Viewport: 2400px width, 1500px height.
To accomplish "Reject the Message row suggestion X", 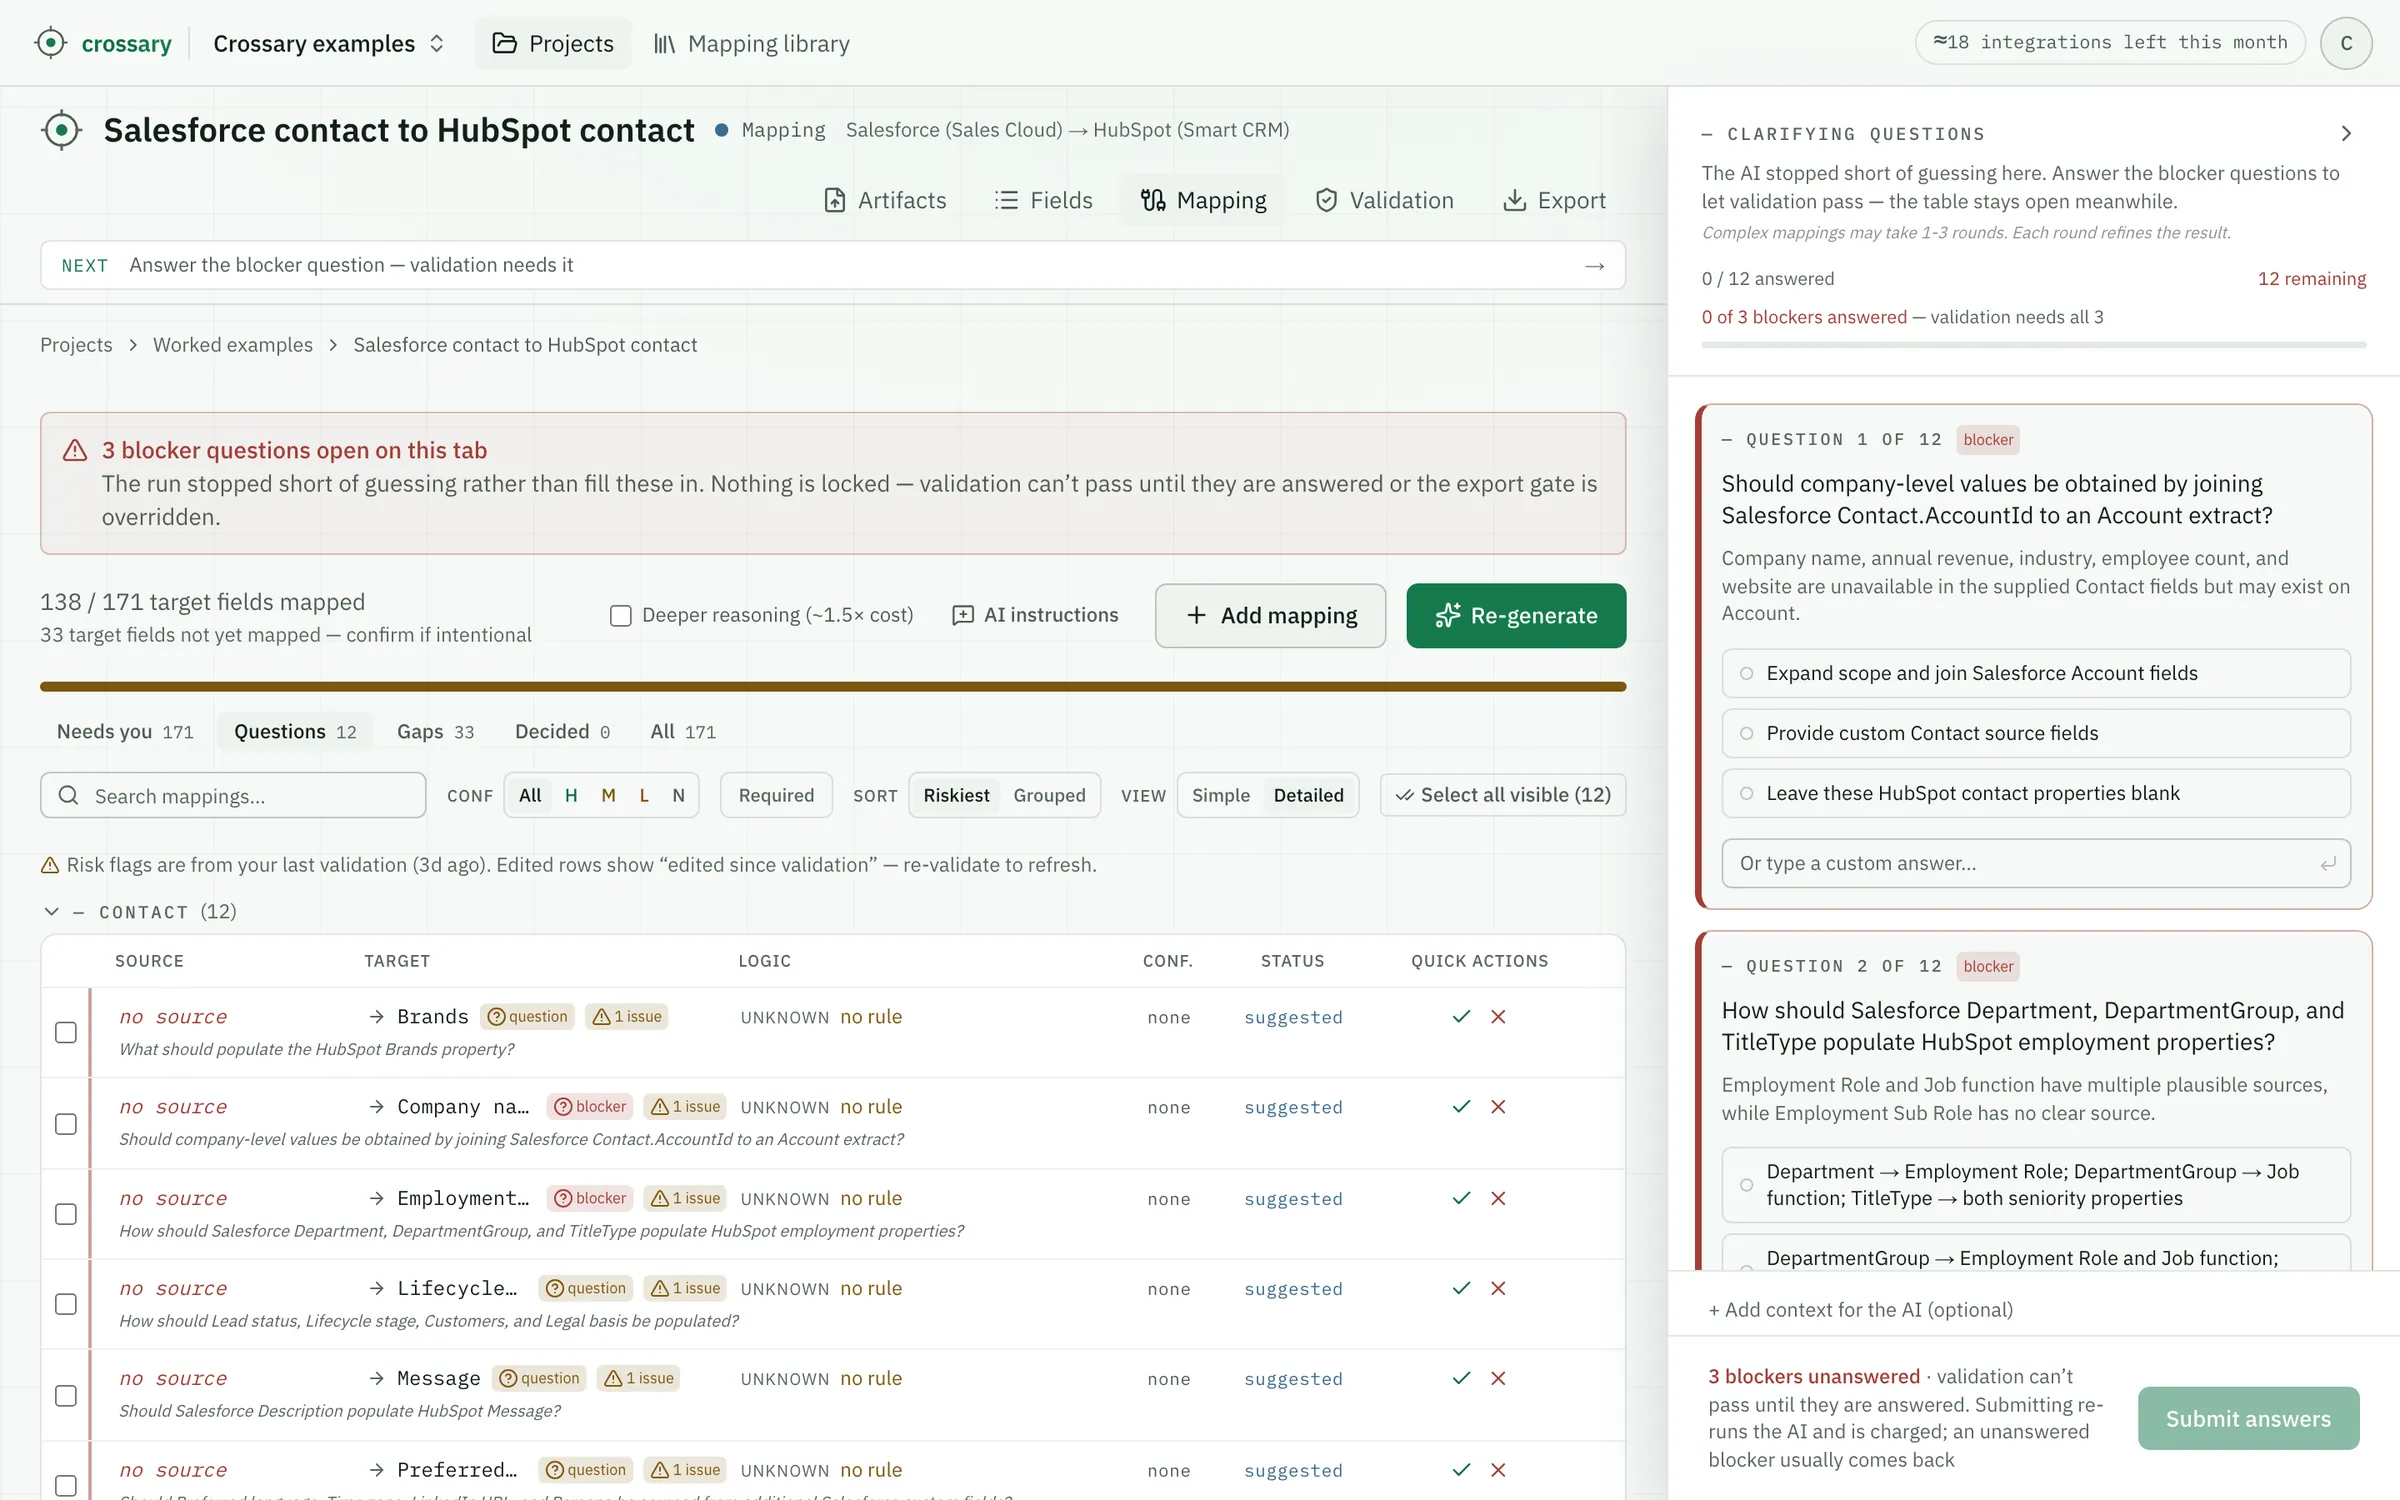I will coord(1498,1378).
